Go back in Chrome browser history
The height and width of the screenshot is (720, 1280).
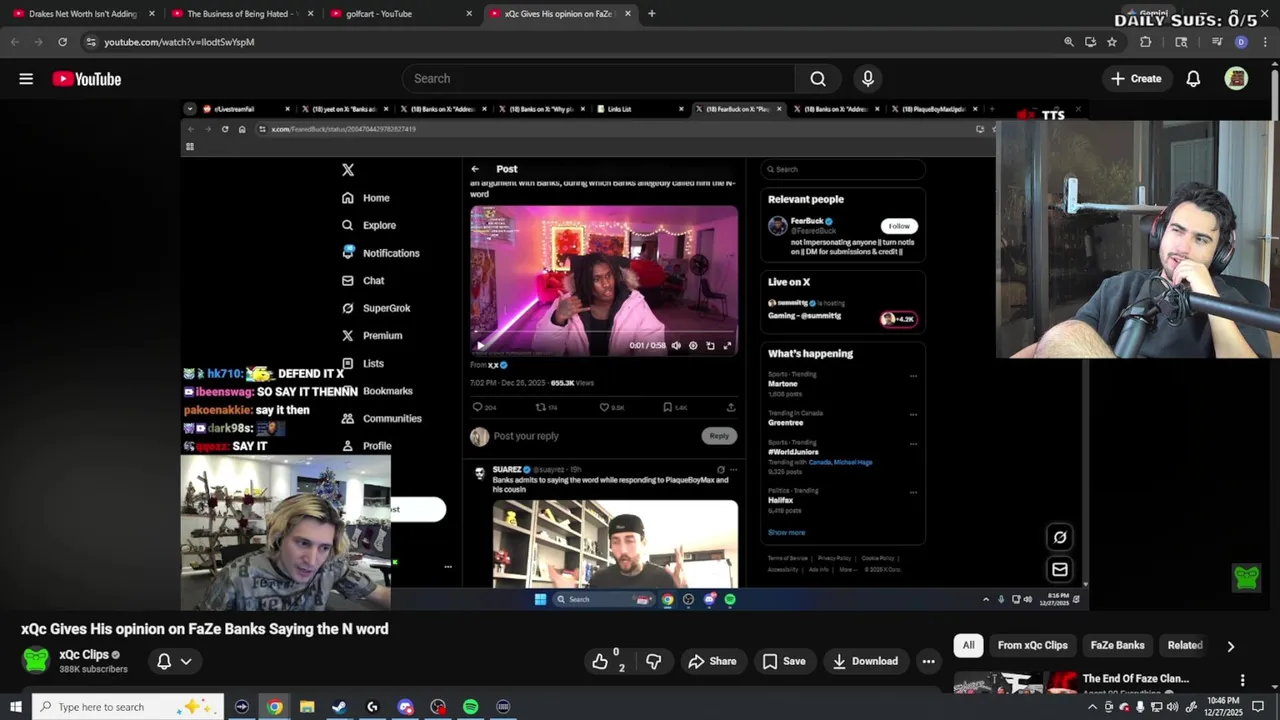[x=14, y=42]
